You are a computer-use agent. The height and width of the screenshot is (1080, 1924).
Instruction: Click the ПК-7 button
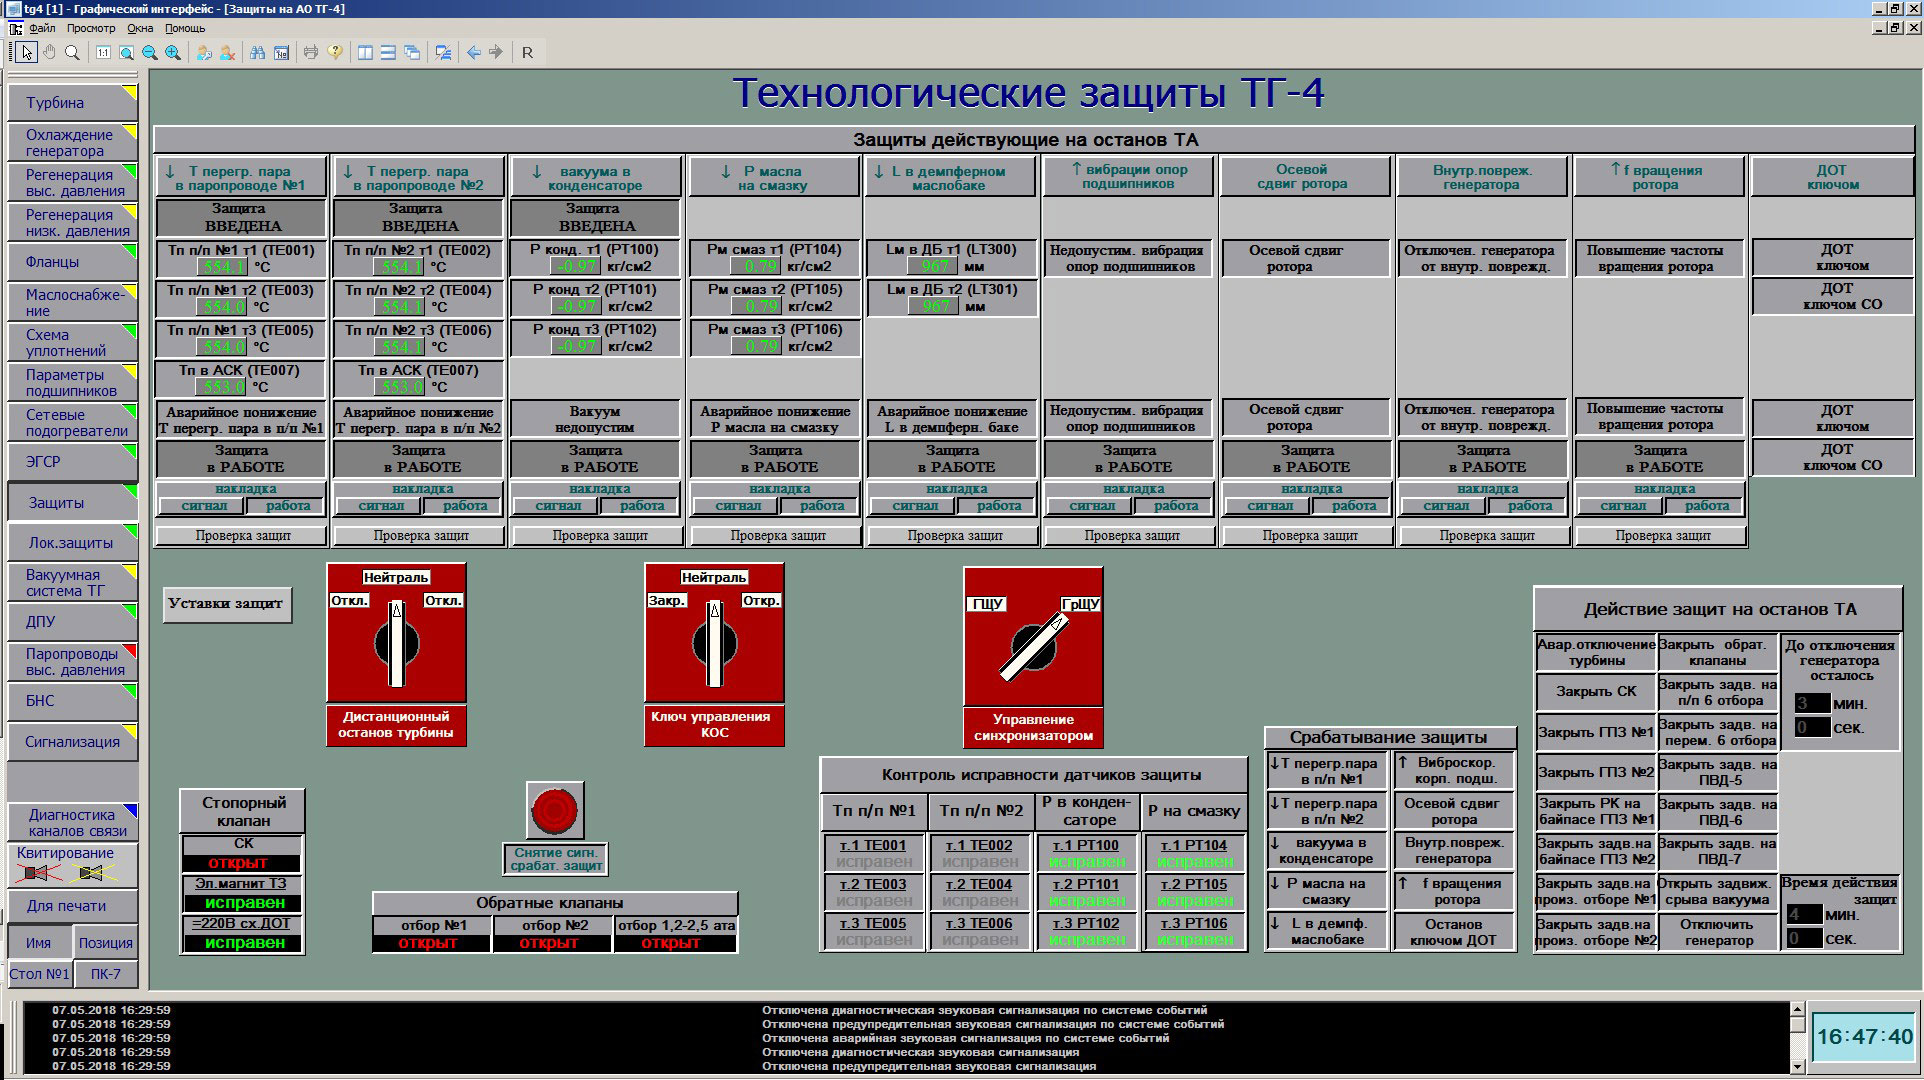[x=106, y=974]
